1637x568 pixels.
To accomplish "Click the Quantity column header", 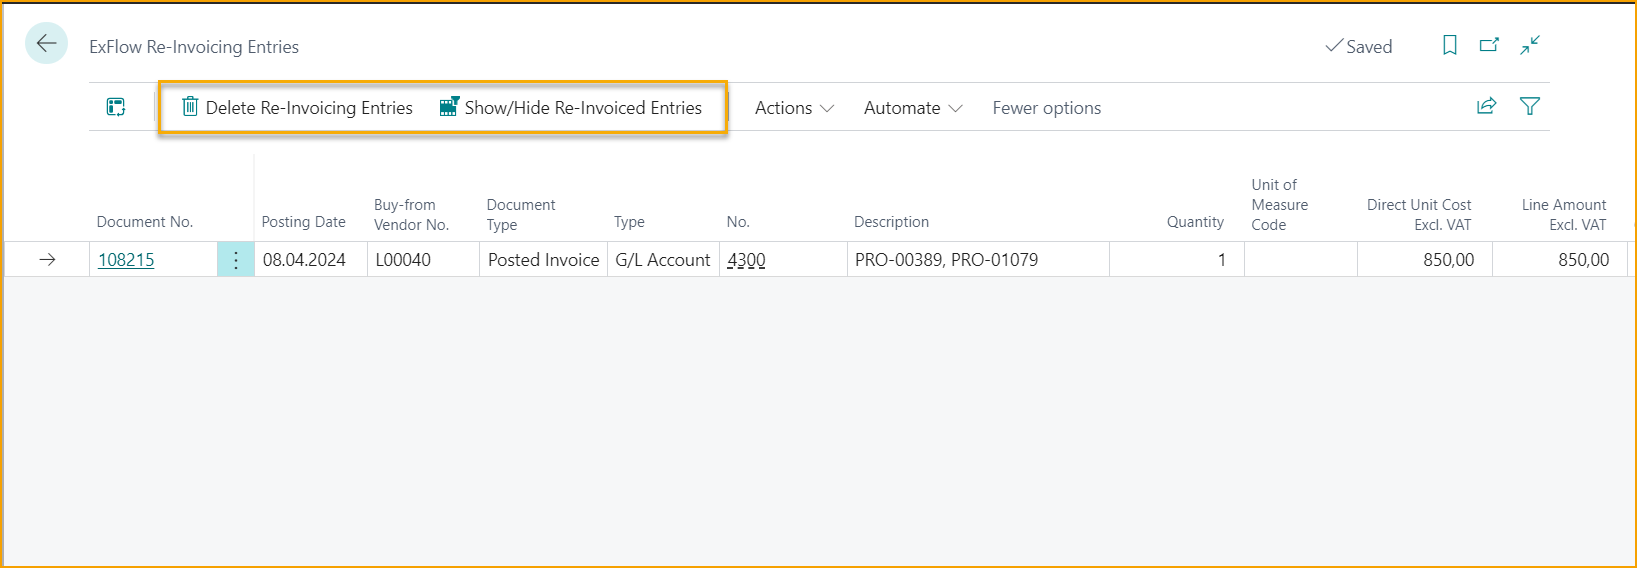I will [x=1195, y=222].
